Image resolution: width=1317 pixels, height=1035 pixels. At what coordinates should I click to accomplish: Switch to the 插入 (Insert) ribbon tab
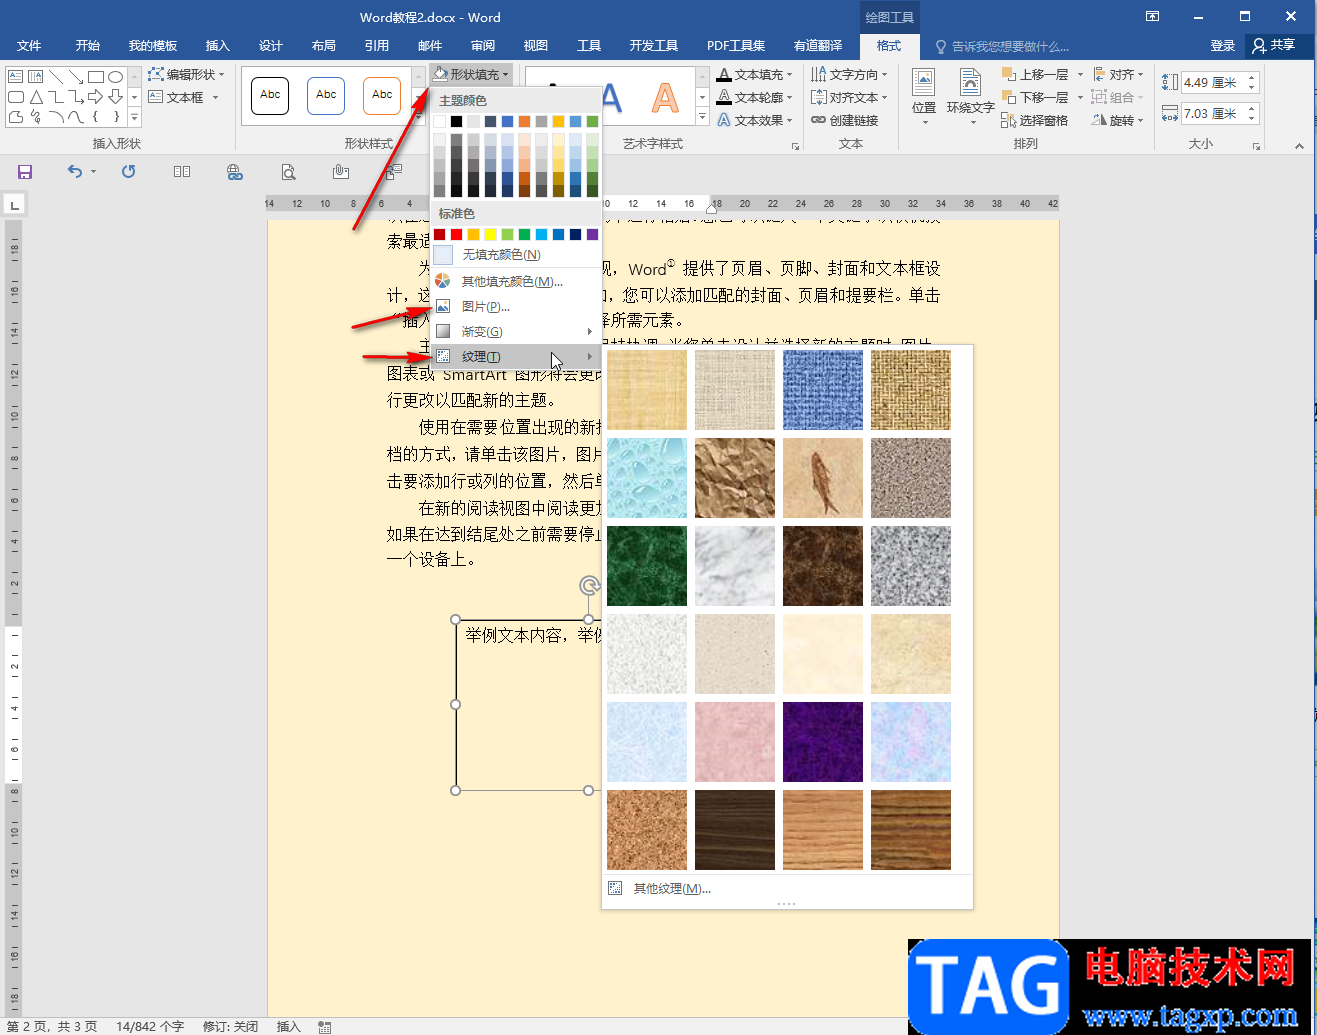[217, 46]
